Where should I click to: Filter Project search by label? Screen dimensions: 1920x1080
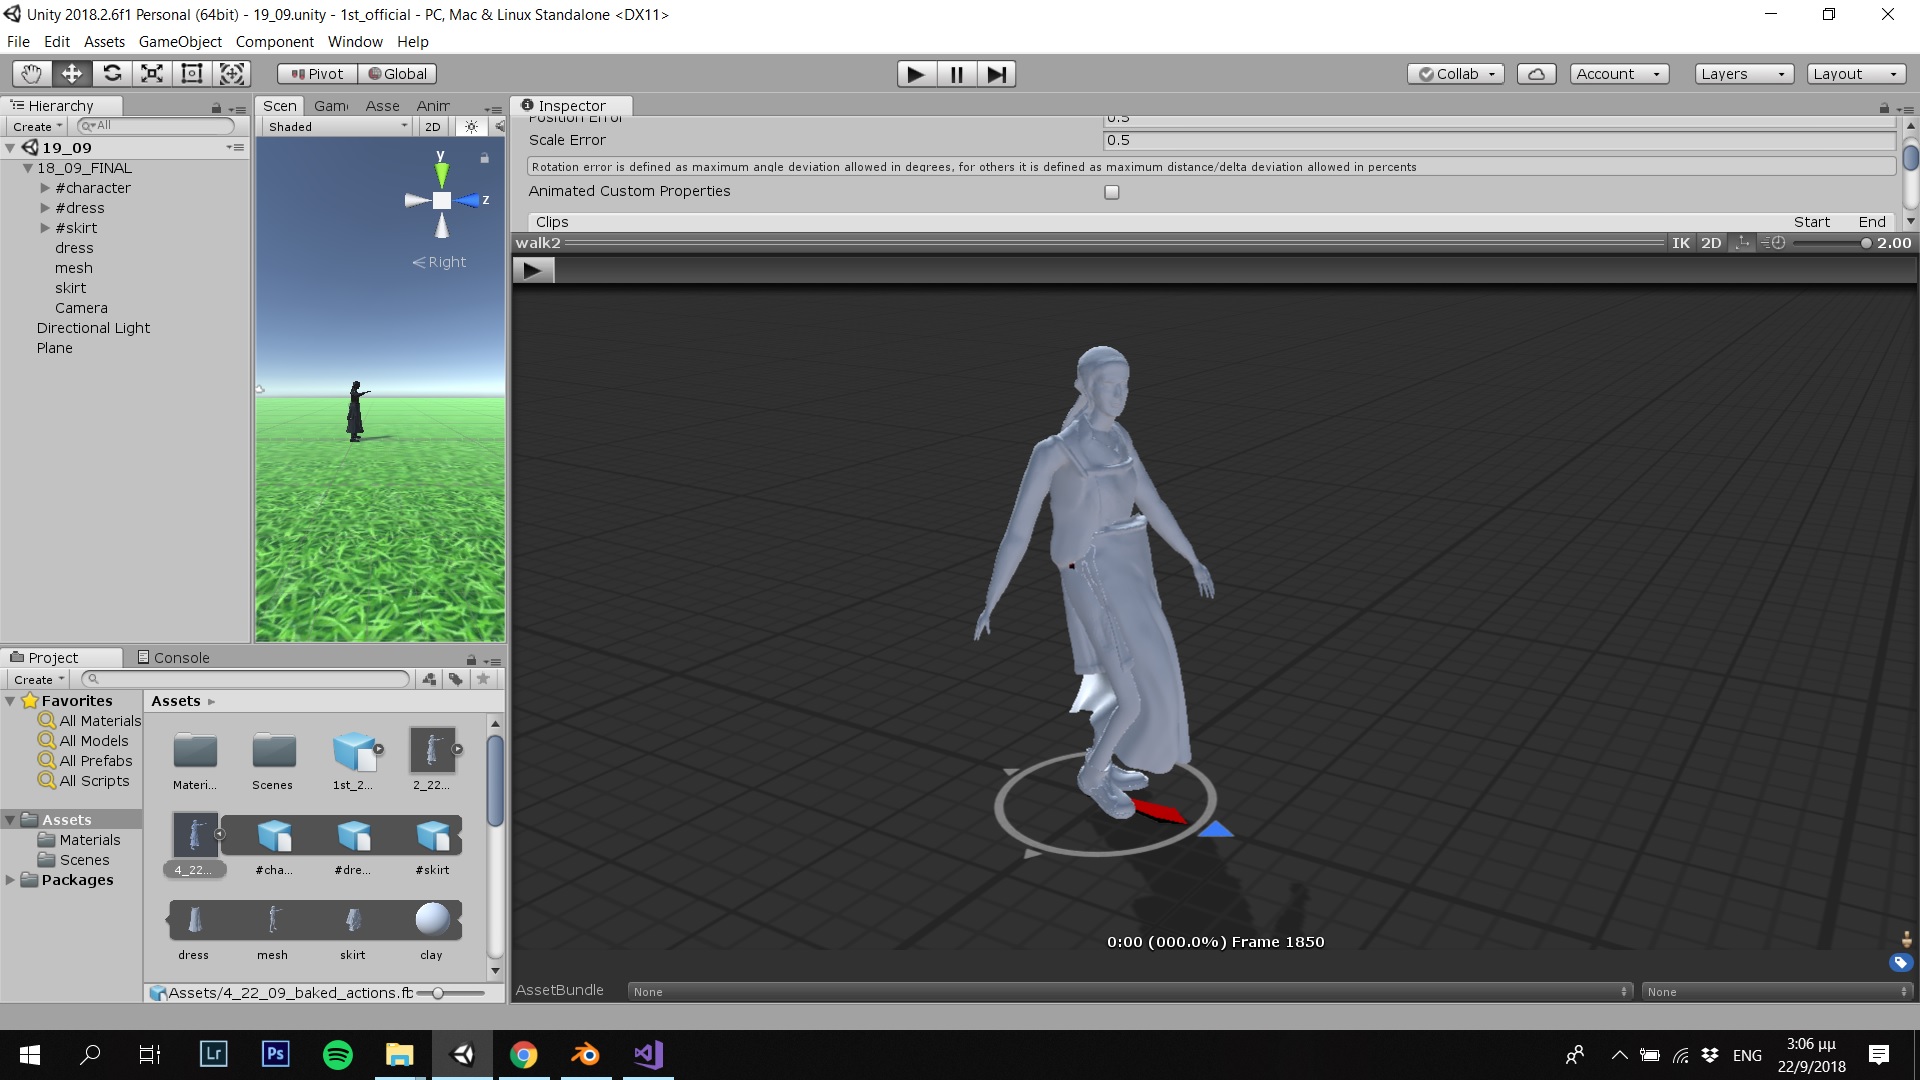[x=455, y=679]
